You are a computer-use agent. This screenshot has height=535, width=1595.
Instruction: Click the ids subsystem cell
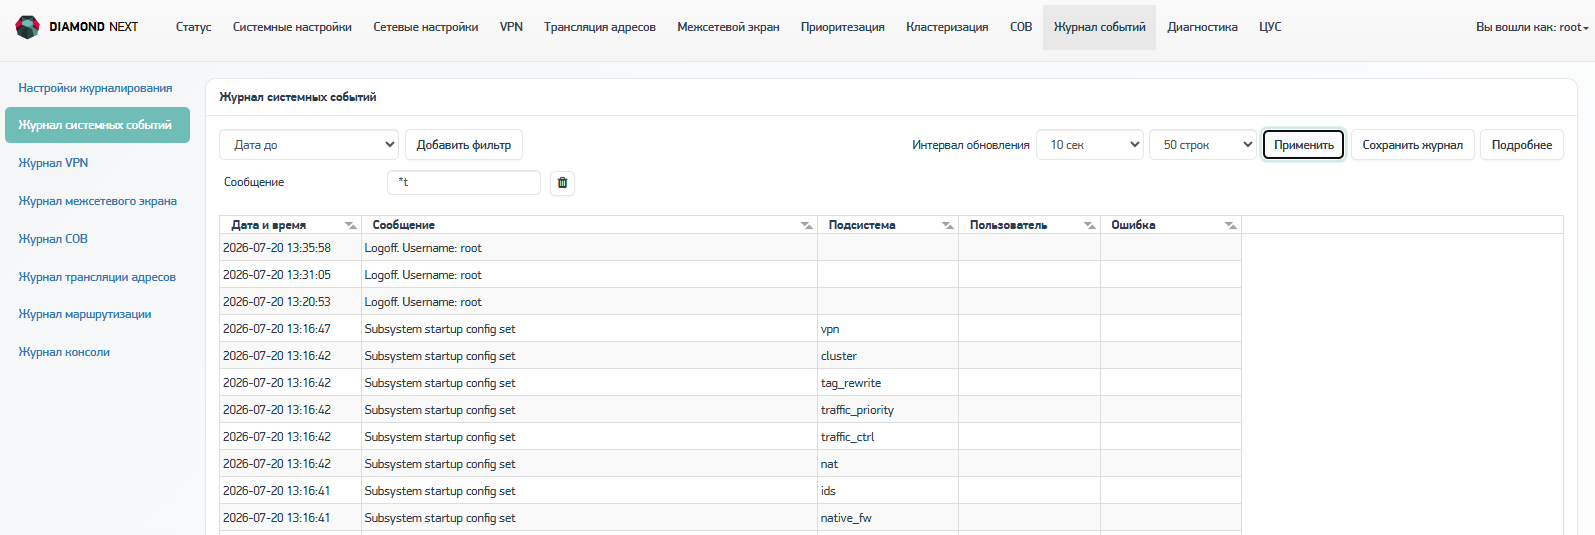[x=888, y=491]
